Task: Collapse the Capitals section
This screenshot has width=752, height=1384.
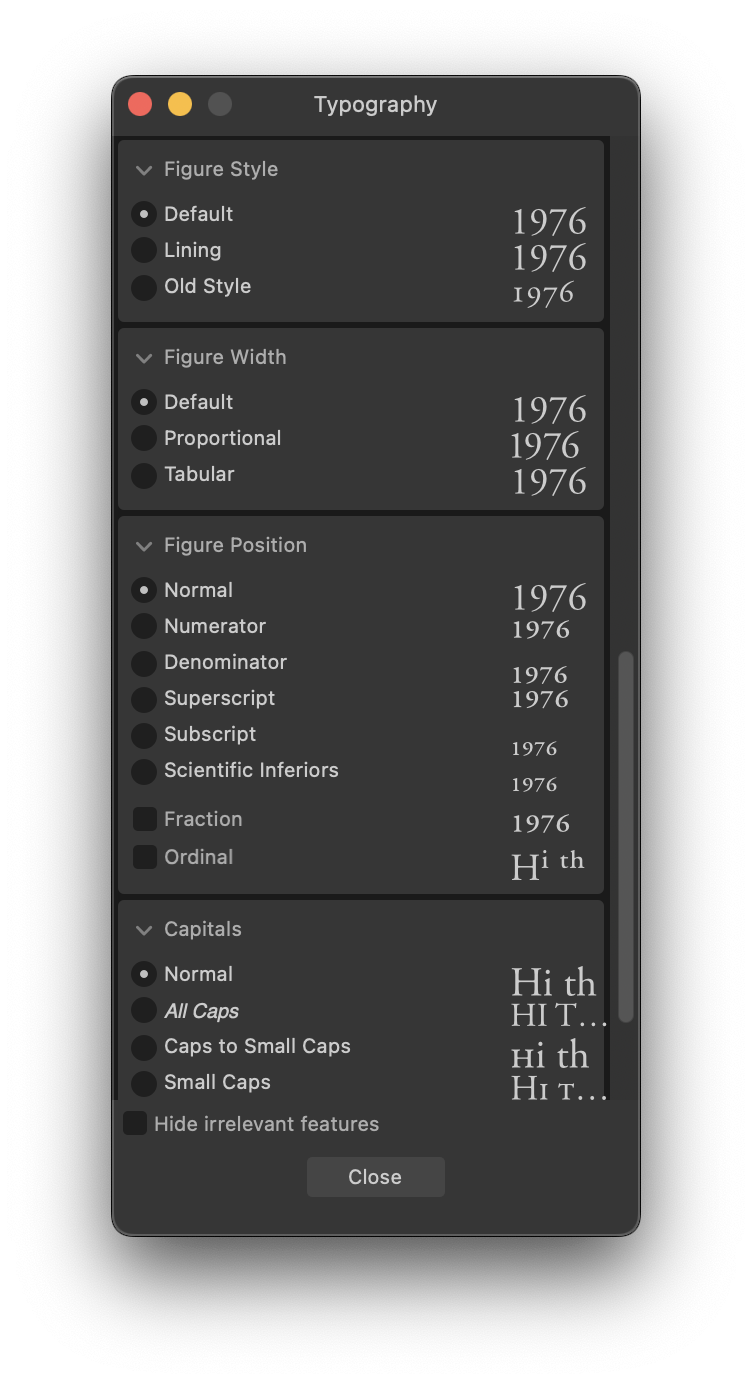Action: click(x=143, y=930)
